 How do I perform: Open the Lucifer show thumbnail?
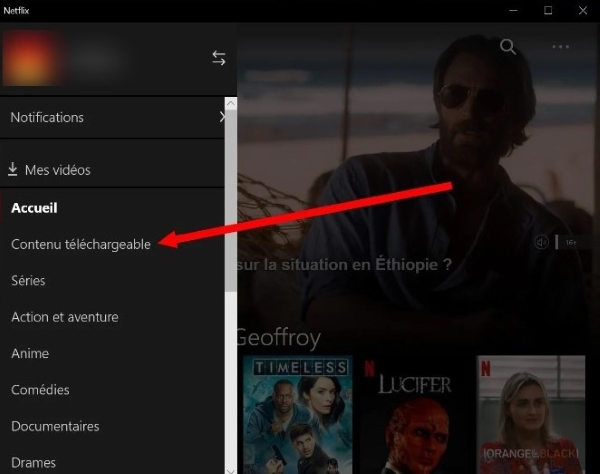tap(414, 414)
